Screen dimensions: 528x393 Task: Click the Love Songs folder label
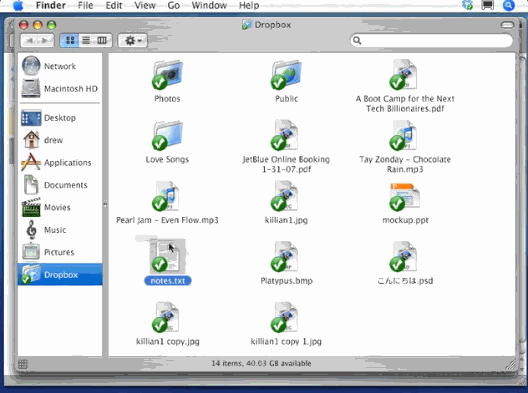[x=167, y=159]
